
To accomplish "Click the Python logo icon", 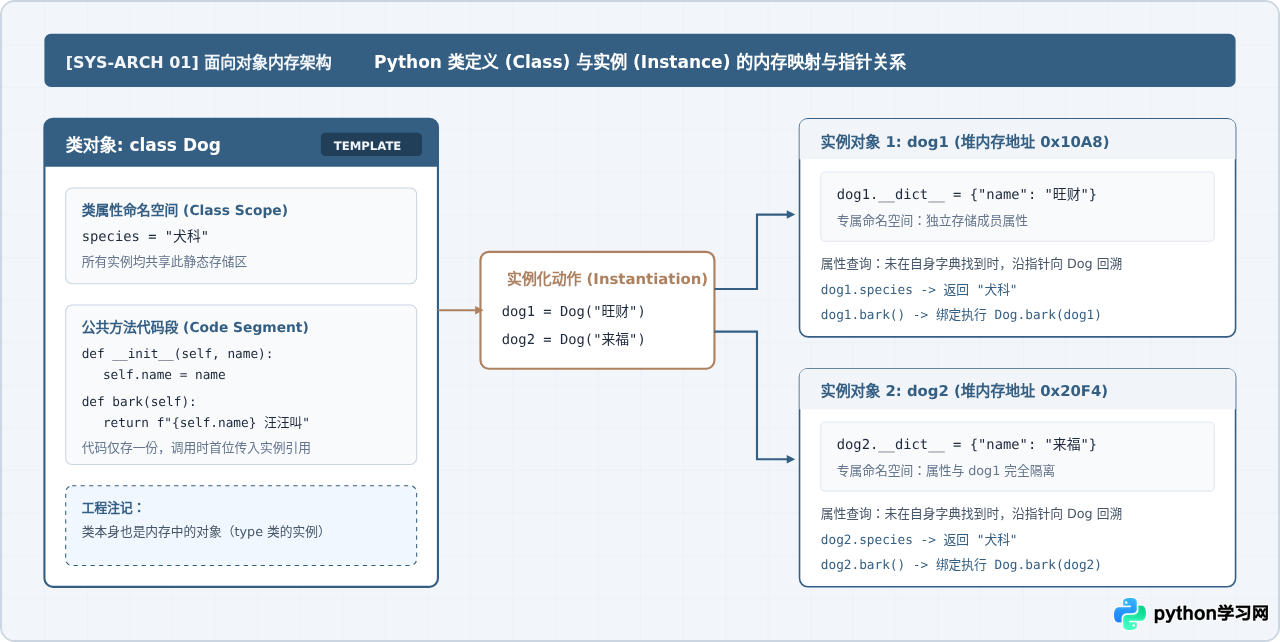I will click(1130, 613).
